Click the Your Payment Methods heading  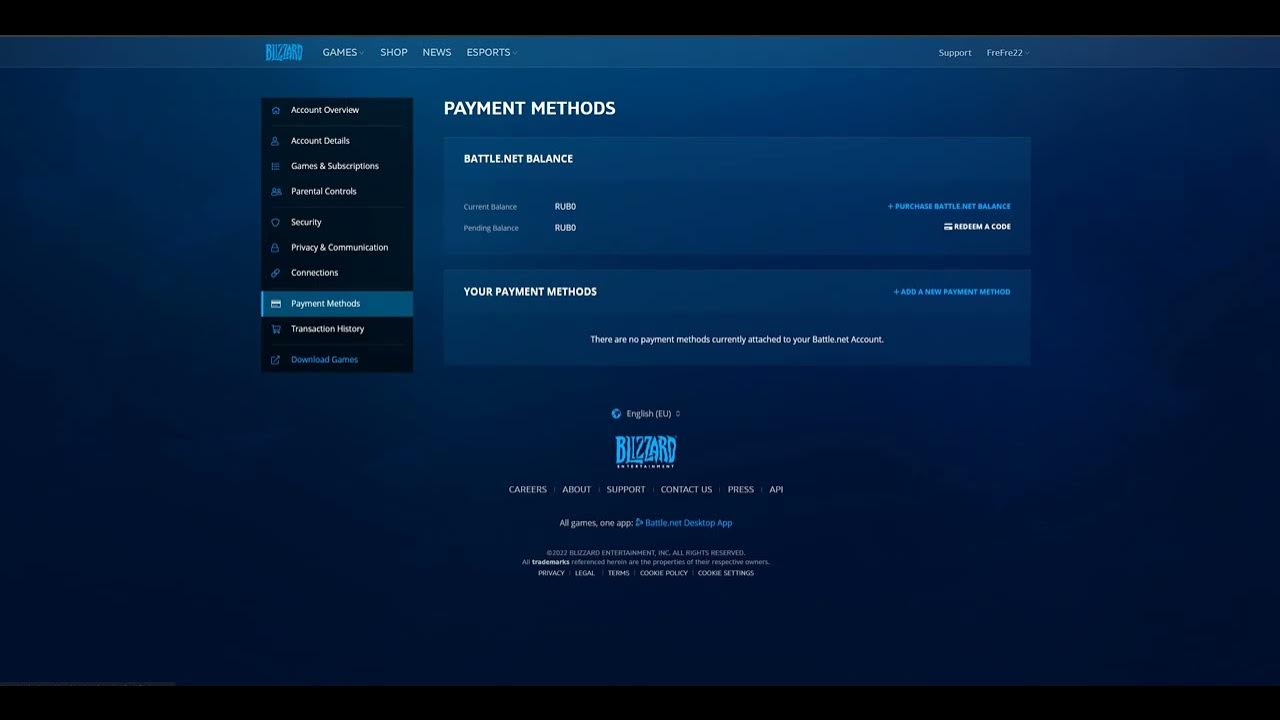pos(530,292)
